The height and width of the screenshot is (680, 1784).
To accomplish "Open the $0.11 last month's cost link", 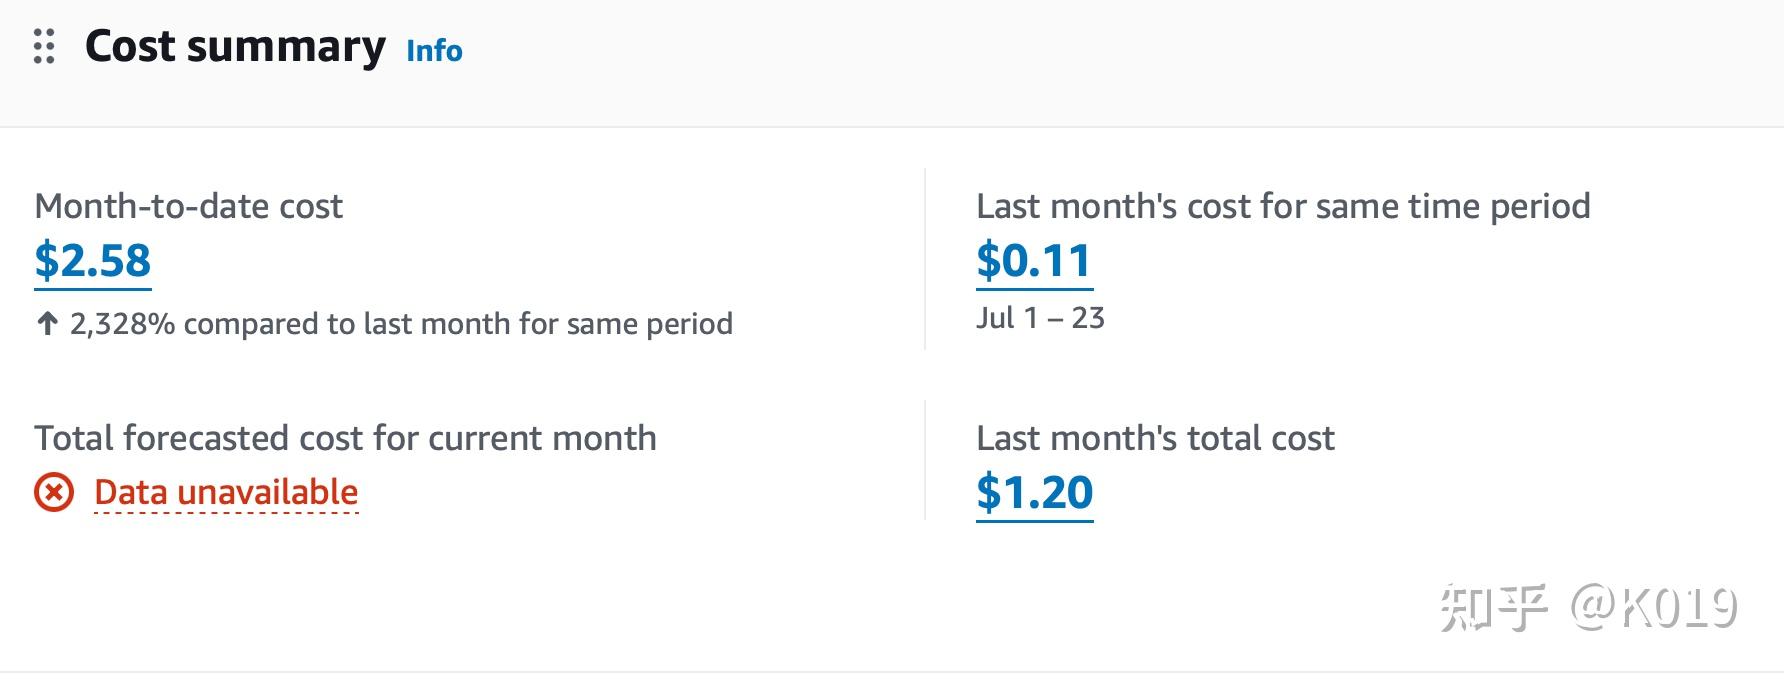I will tap(1033, 261).
